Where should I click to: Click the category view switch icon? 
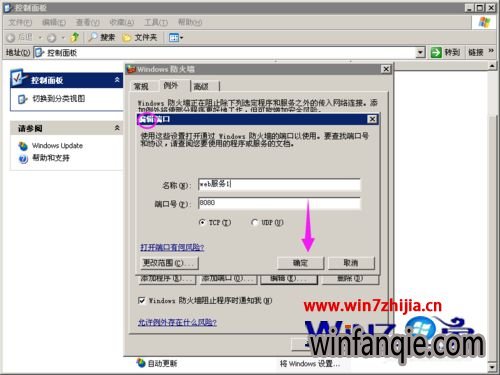tap(22, 99)
